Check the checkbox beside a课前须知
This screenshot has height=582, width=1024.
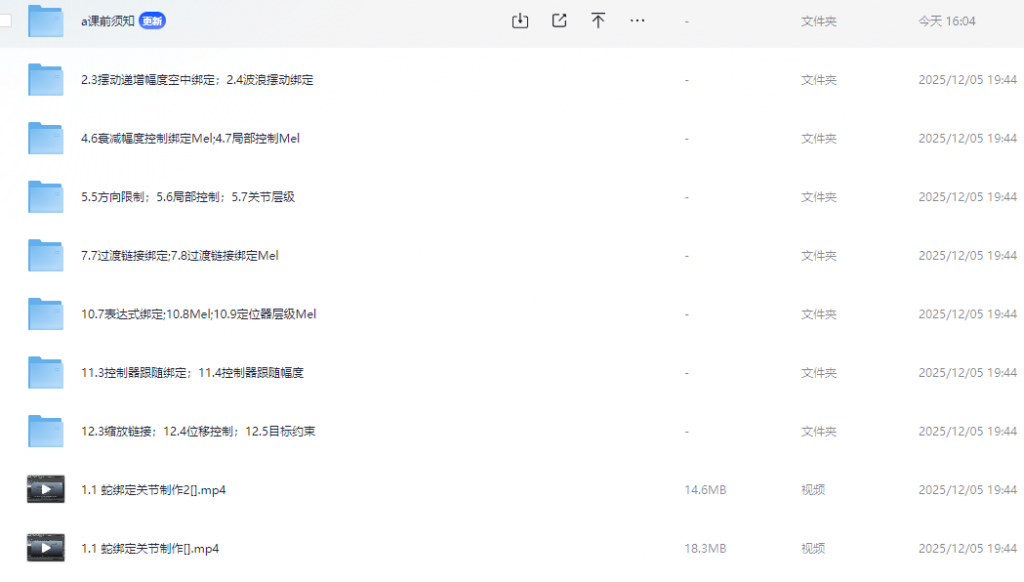[x=6, y=20]
